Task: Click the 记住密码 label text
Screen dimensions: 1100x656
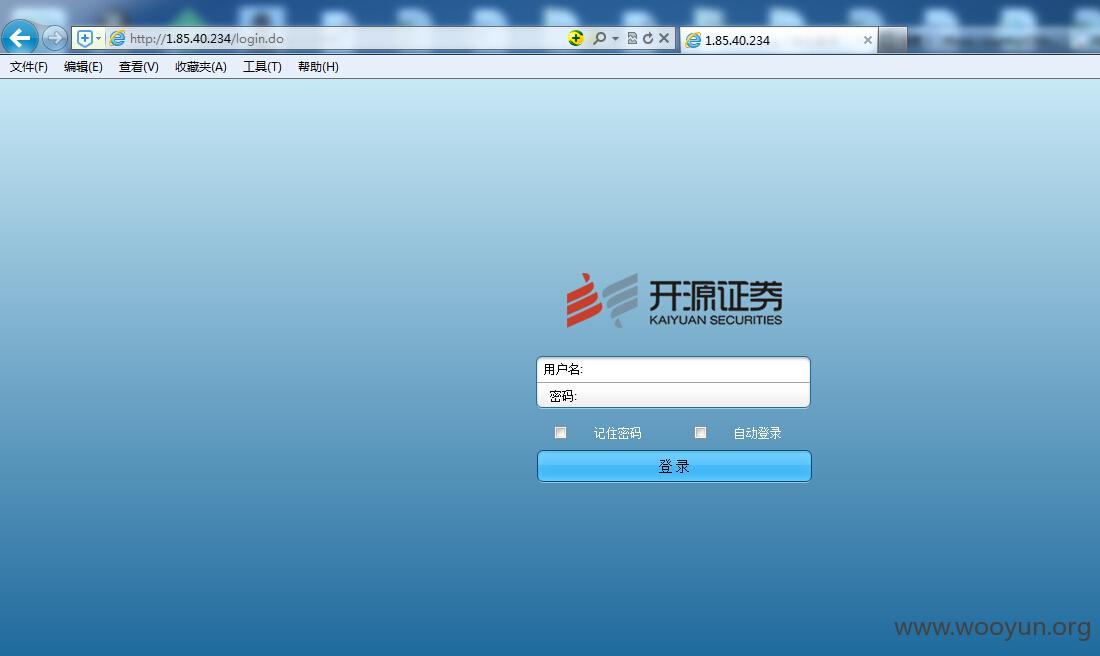Action: click(617, 433)
